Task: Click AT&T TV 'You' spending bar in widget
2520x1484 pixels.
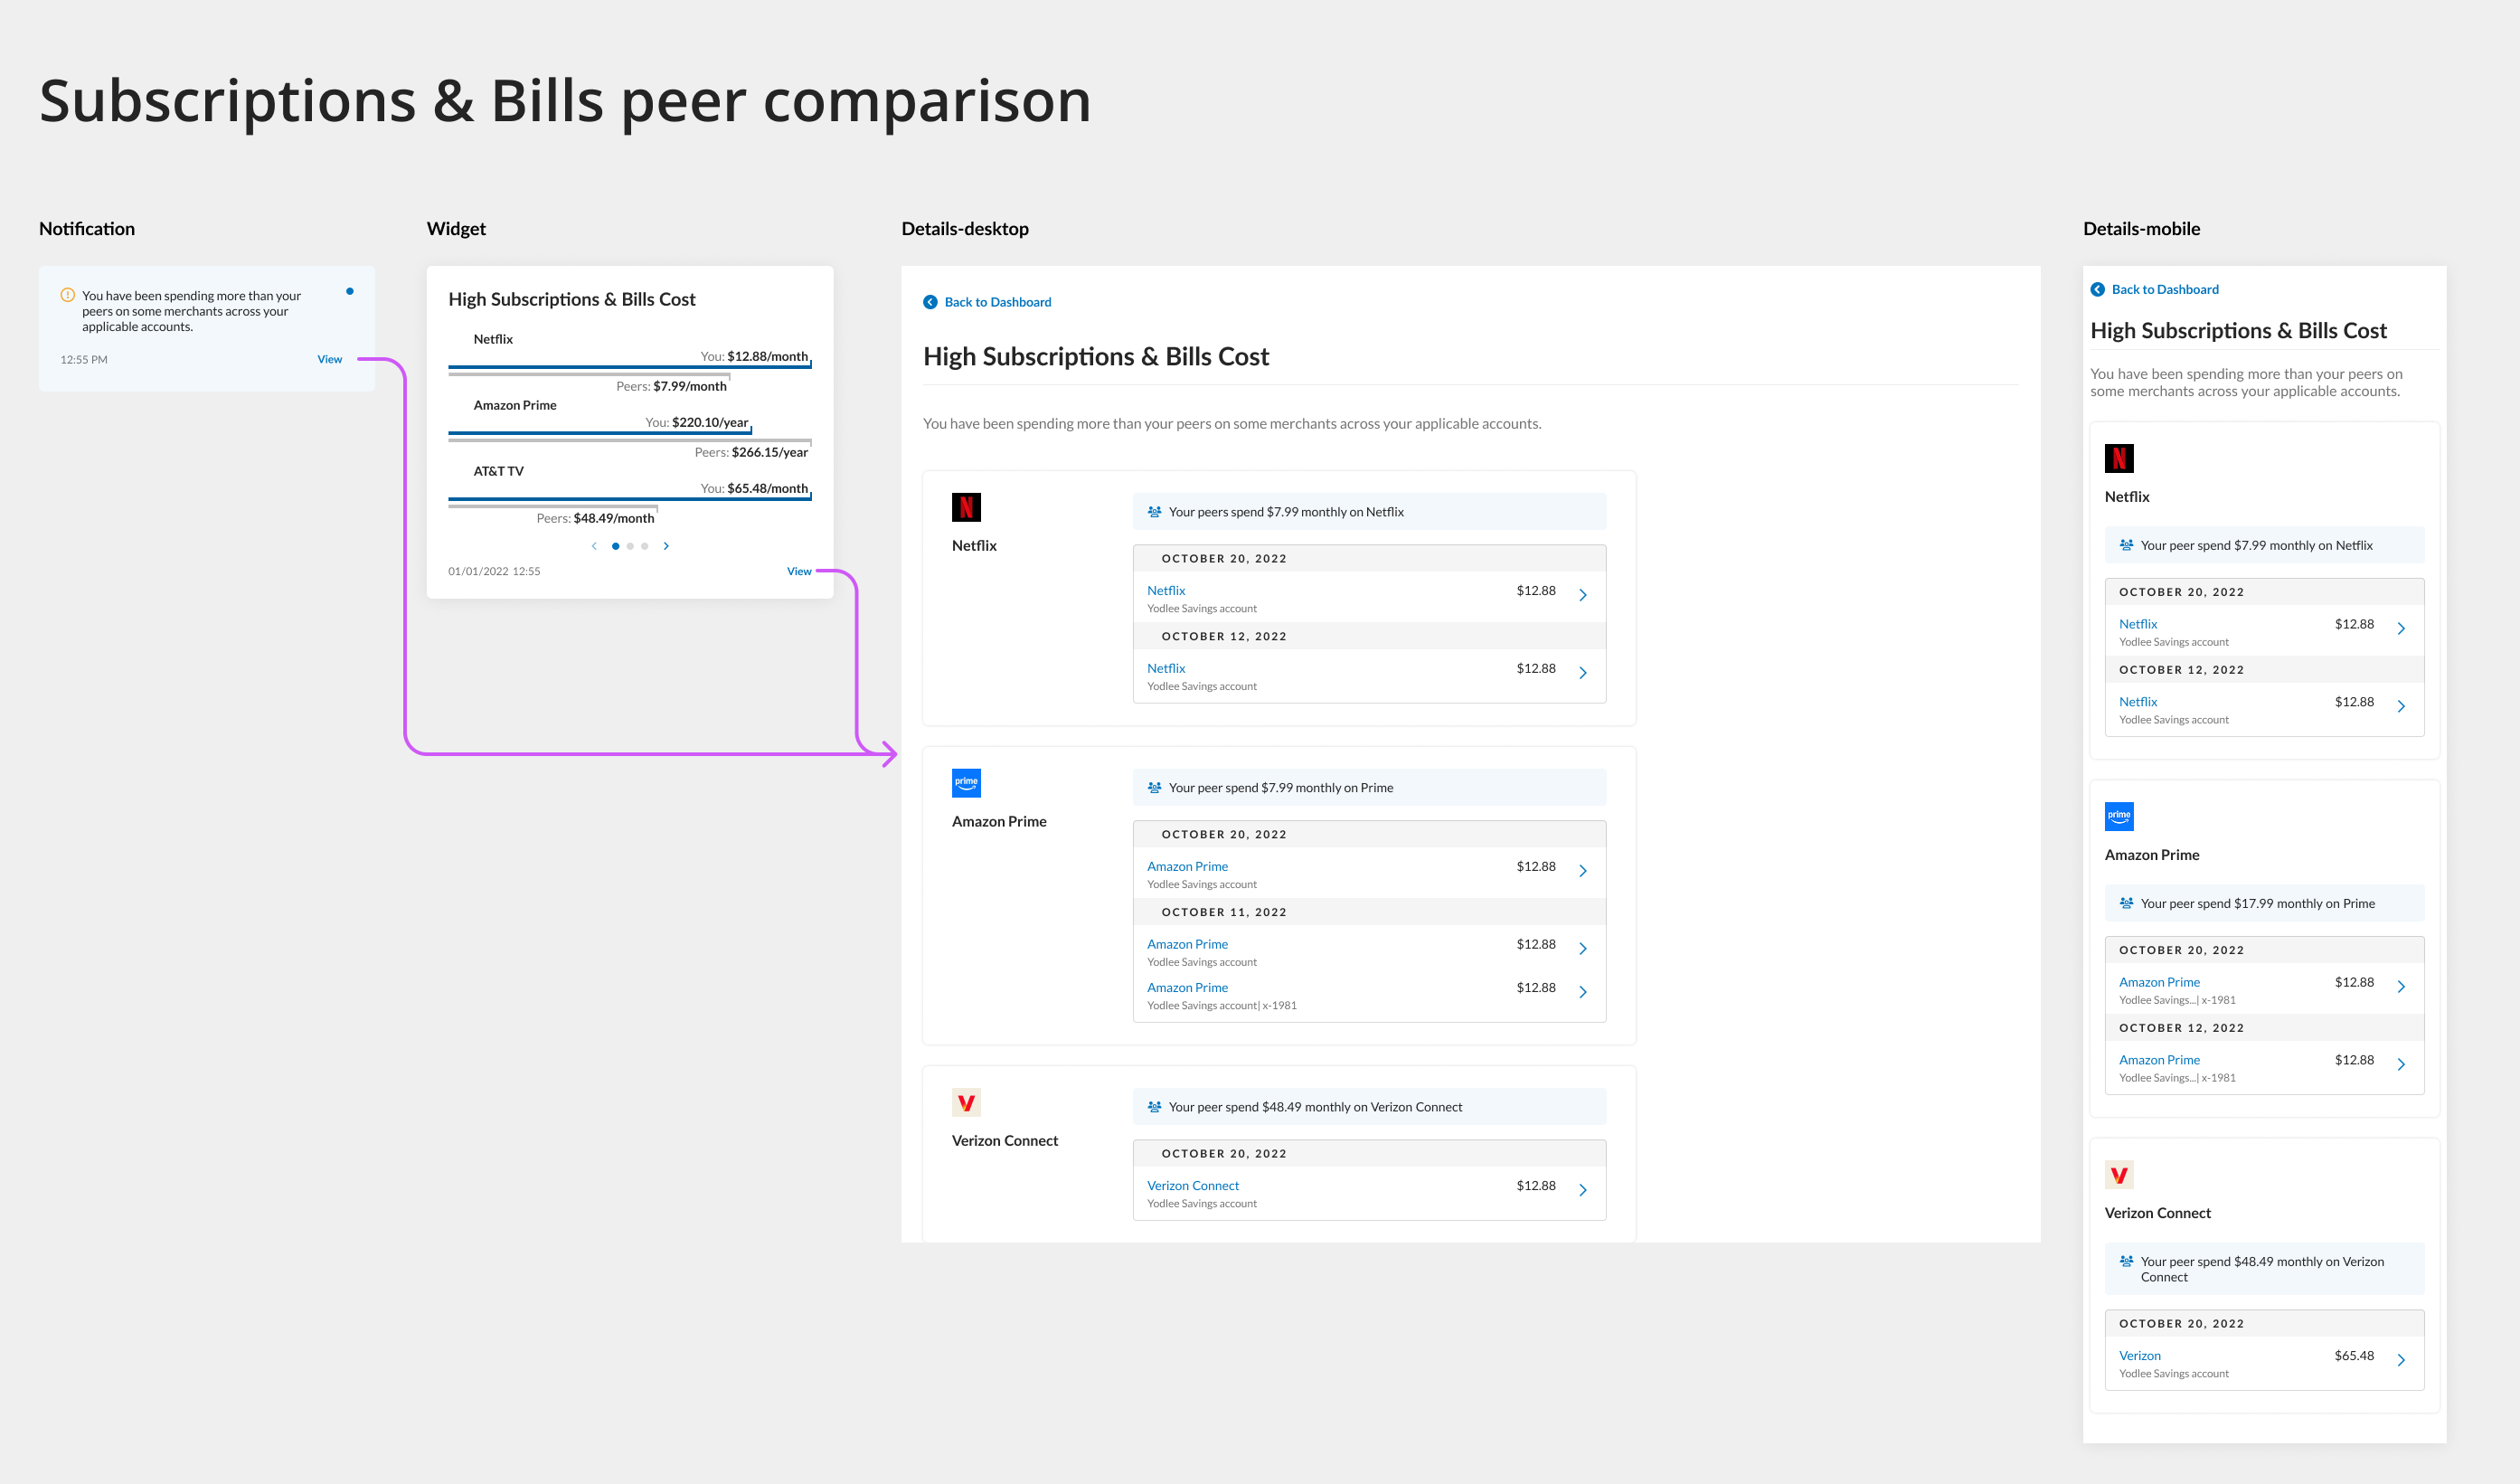Action: 630,499
